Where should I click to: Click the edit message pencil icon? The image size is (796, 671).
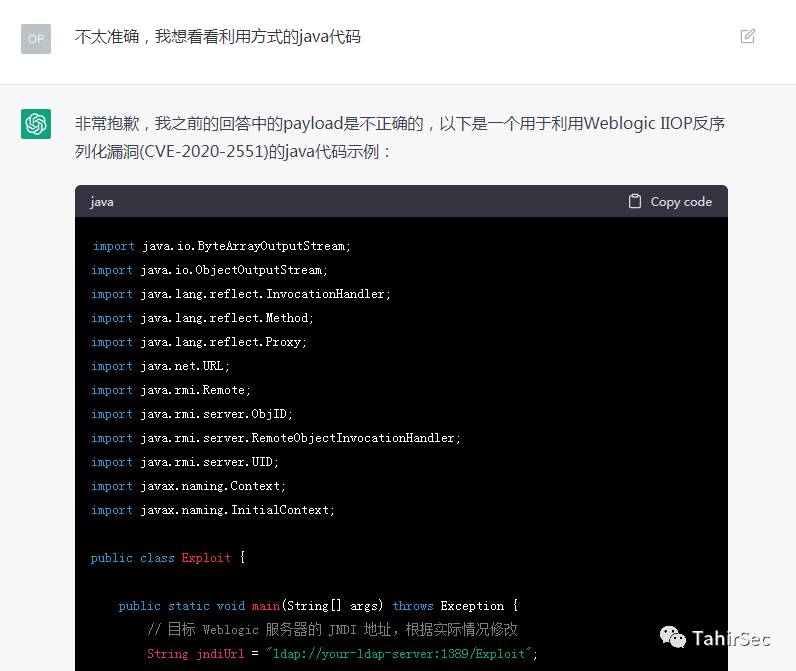pos(747,36)
